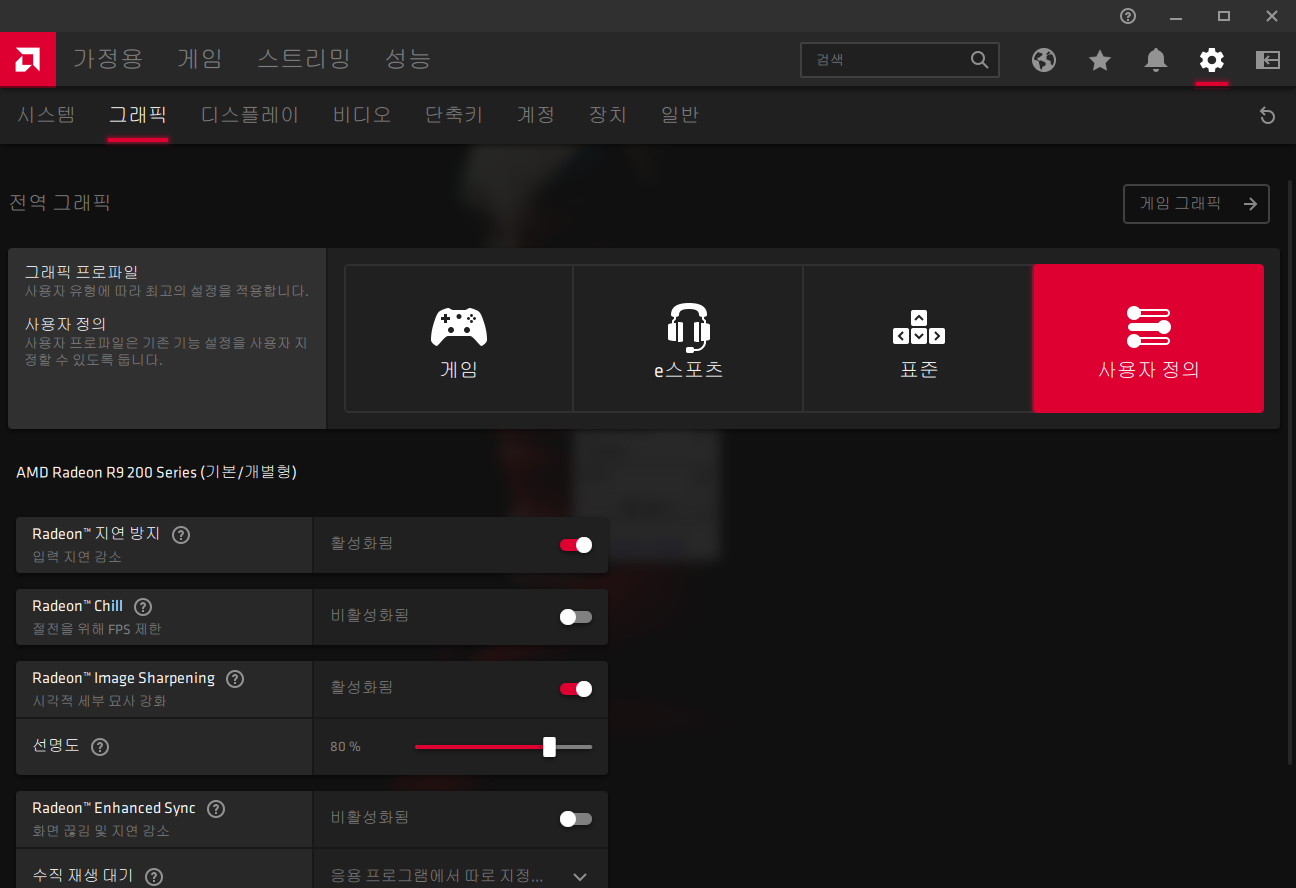Viewport: 1296px width, 888px height.
Task: Open notifications bell icon
Action: pyautogui.click(x=1156, y=60)
